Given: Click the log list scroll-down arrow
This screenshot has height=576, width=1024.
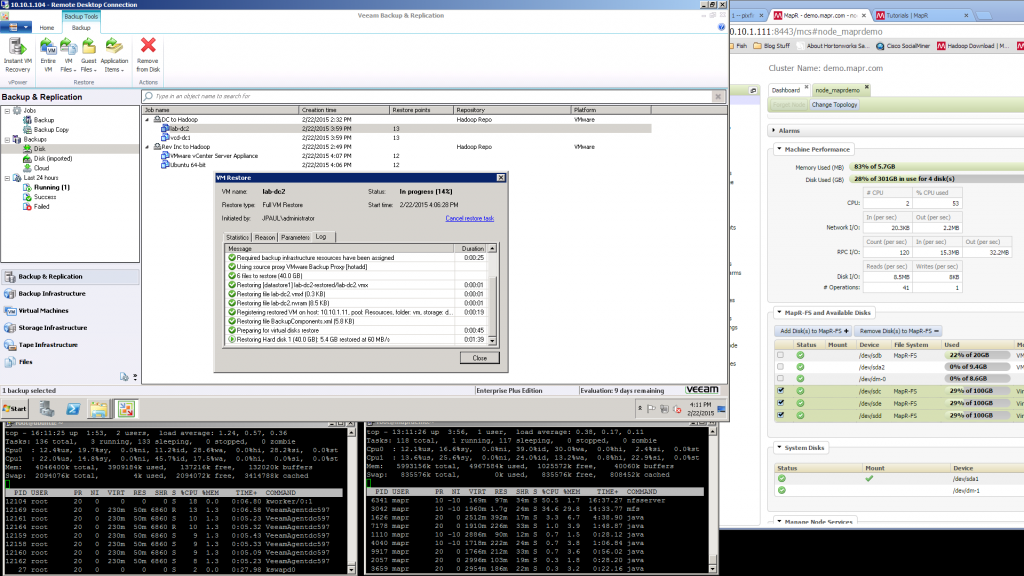Looking at the screenshot, I should click(490, 340).
